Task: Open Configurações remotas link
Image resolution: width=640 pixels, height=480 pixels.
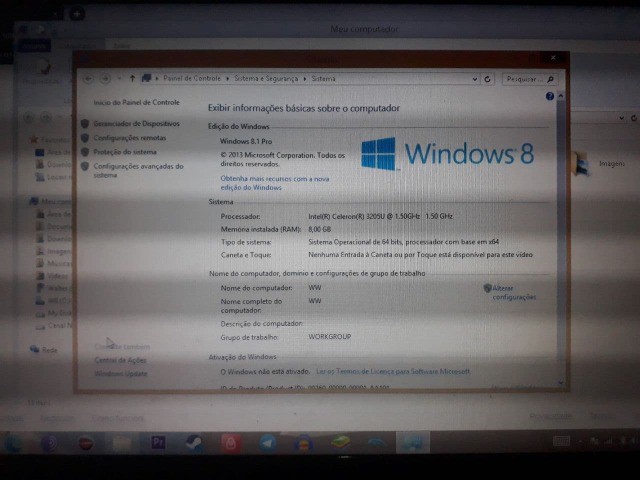Action: tap(130, 138)
